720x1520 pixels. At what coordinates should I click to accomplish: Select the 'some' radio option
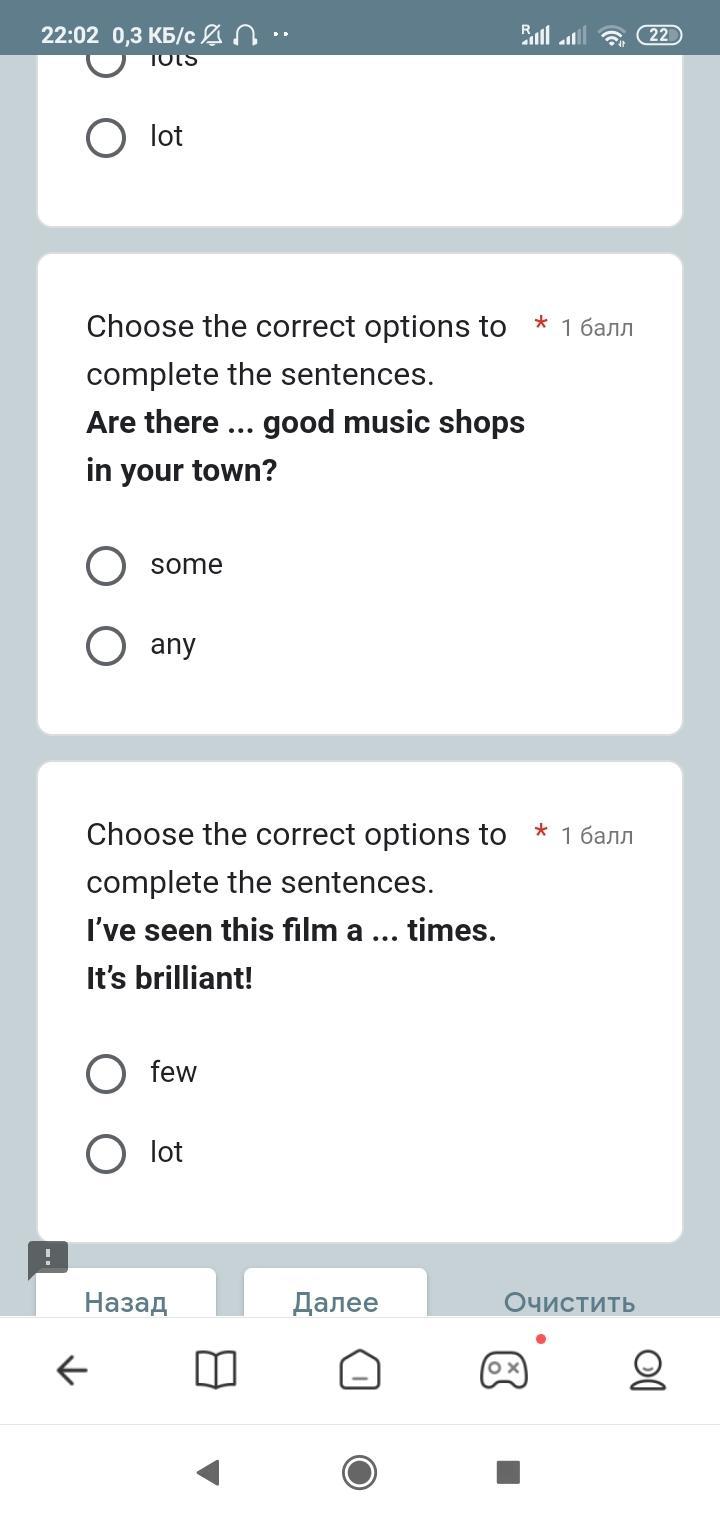[x=106, y=566]
